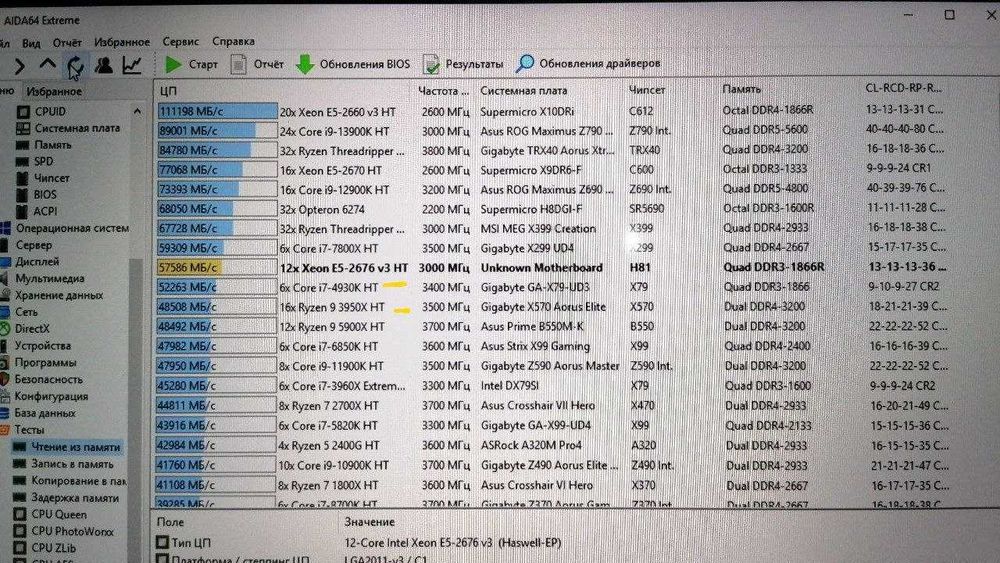Select Операционная система tree item

[x=65, y=228]
